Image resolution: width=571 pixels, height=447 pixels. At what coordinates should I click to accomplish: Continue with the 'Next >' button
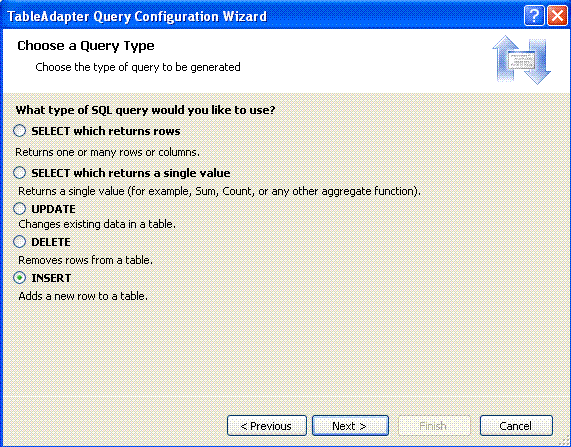point(350,426)
